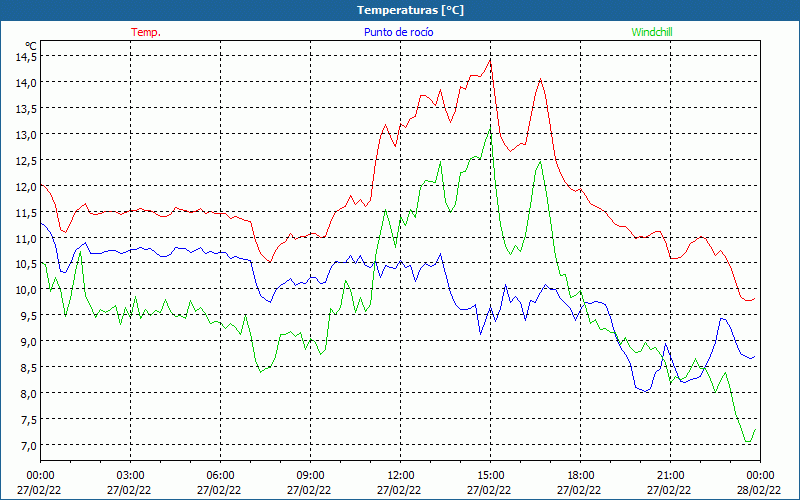Click the 06:00 time axis label
Image resolution: width=800 pixels, height=500 pixels.
click(220, 475)
